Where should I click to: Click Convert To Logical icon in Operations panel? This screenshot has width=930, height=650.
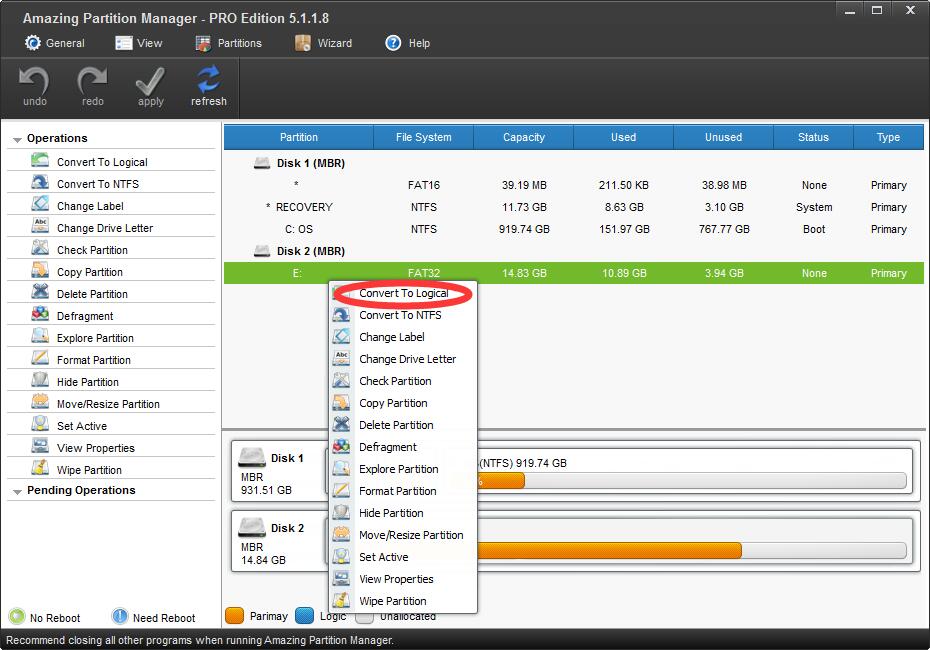[40, 160]
